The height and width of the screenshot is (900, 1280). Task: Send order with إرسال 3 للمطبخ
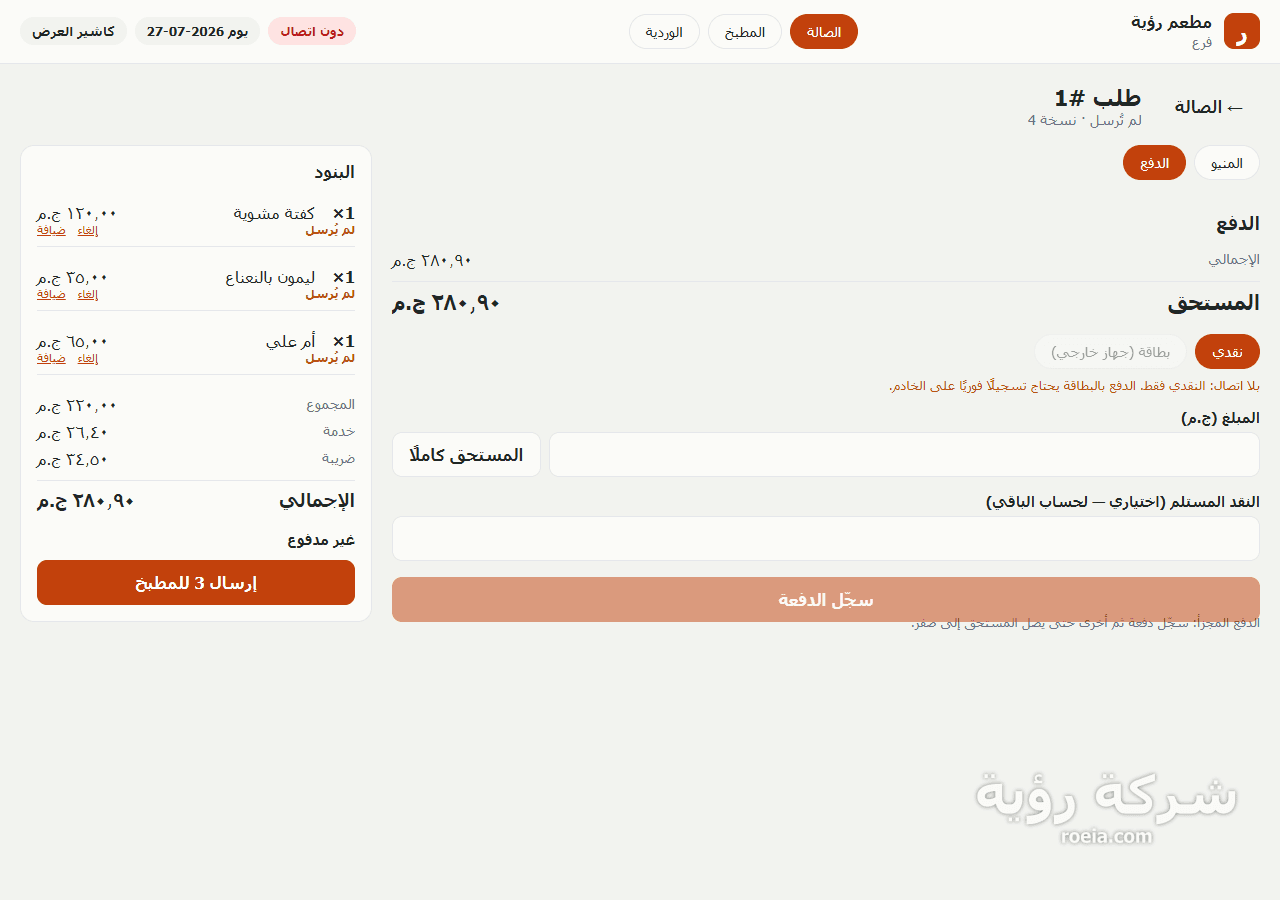[x=196, y=583]
